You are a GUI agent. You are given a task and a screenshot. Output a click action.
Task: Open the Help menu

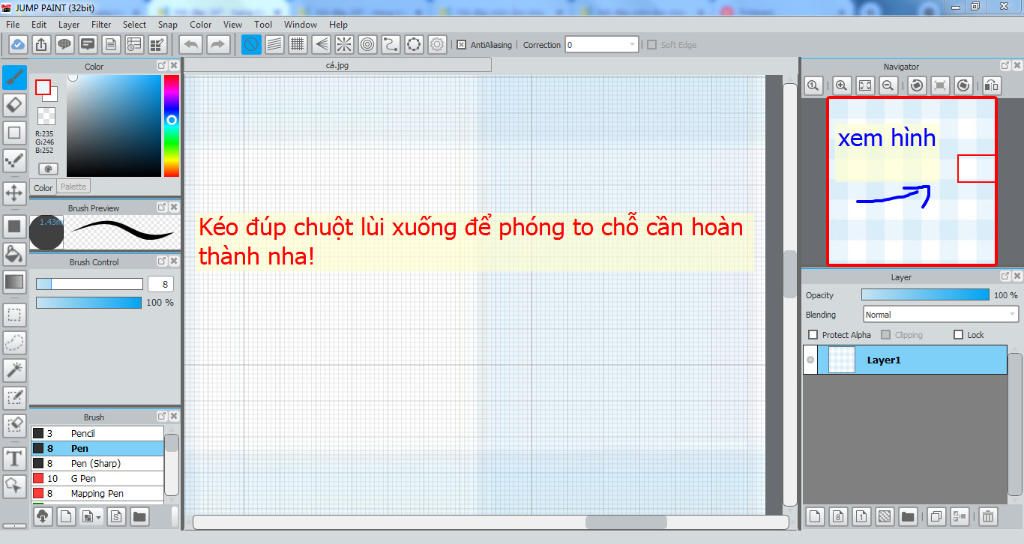[x=338, y=25]
